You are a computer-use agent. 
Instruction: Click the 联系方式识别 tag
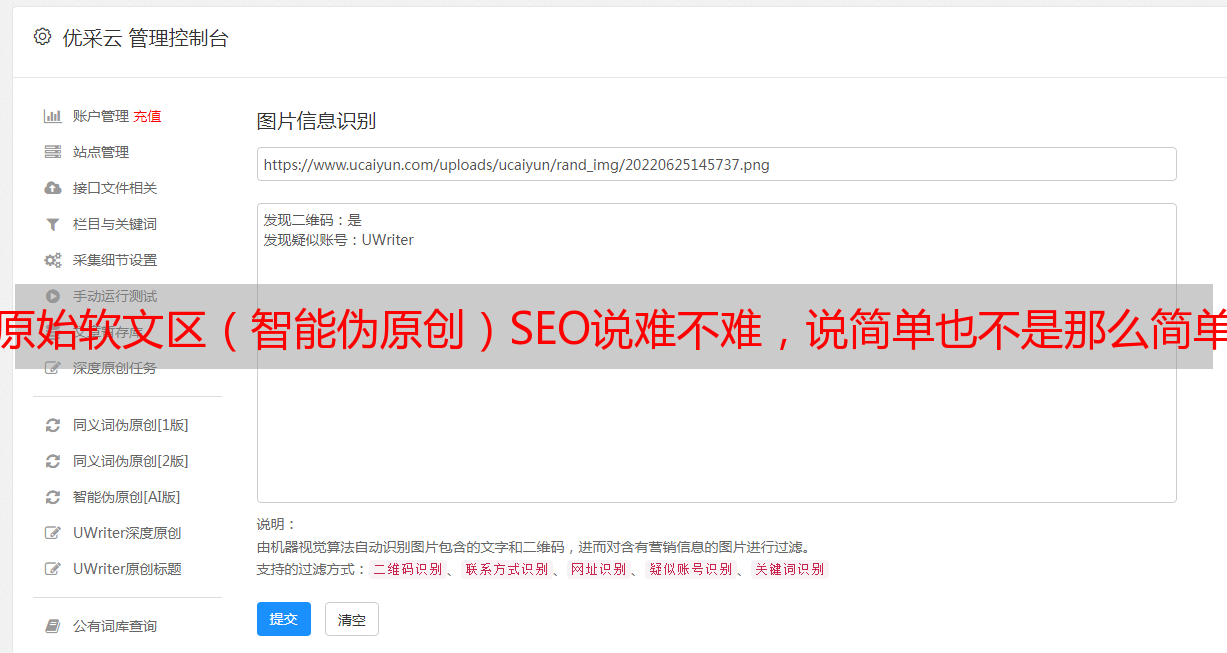pos(507,569)
